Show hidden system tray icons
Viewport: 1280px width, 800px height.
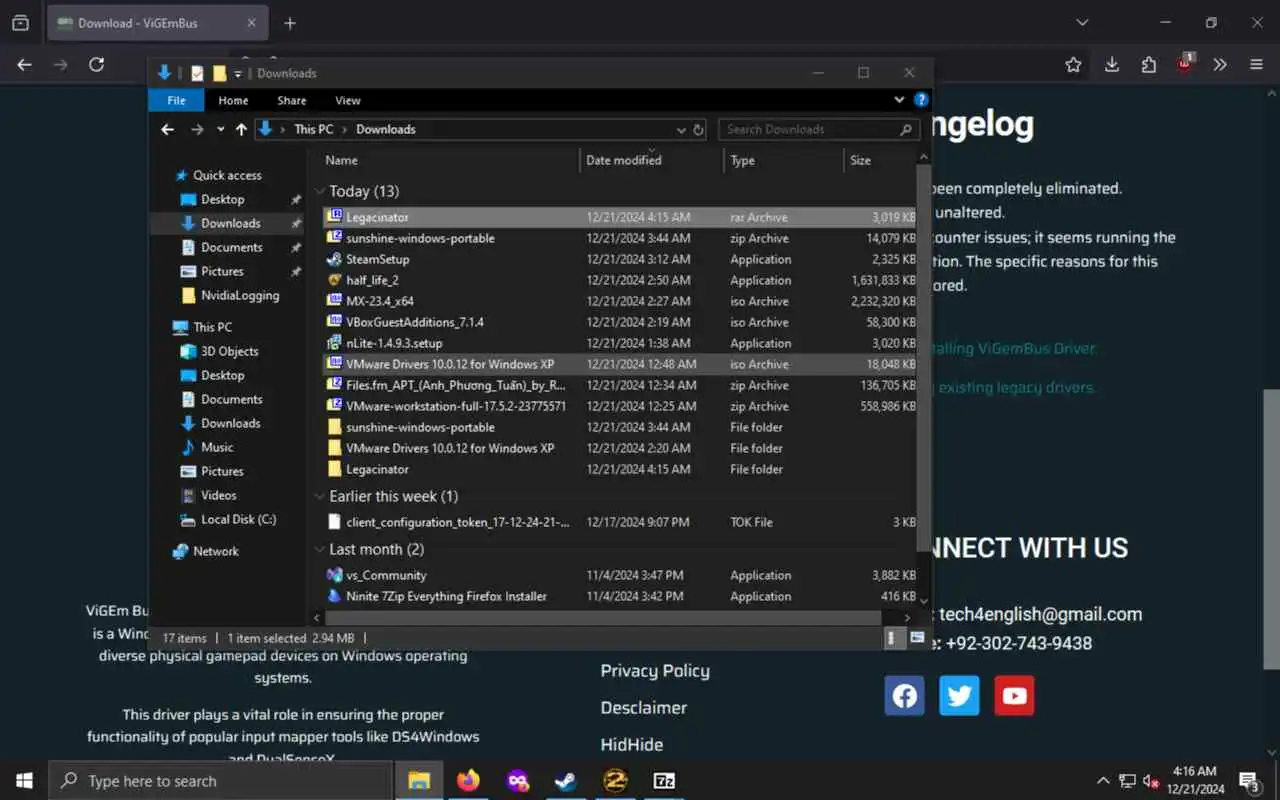click(x=1103, y=781)
